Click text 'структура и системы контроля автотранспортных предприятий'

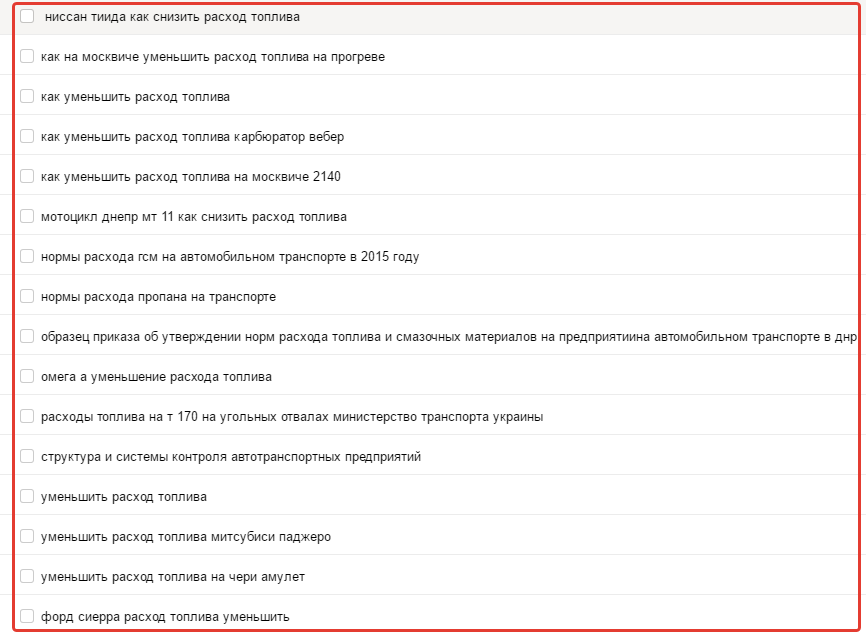[x=231, y=457]
